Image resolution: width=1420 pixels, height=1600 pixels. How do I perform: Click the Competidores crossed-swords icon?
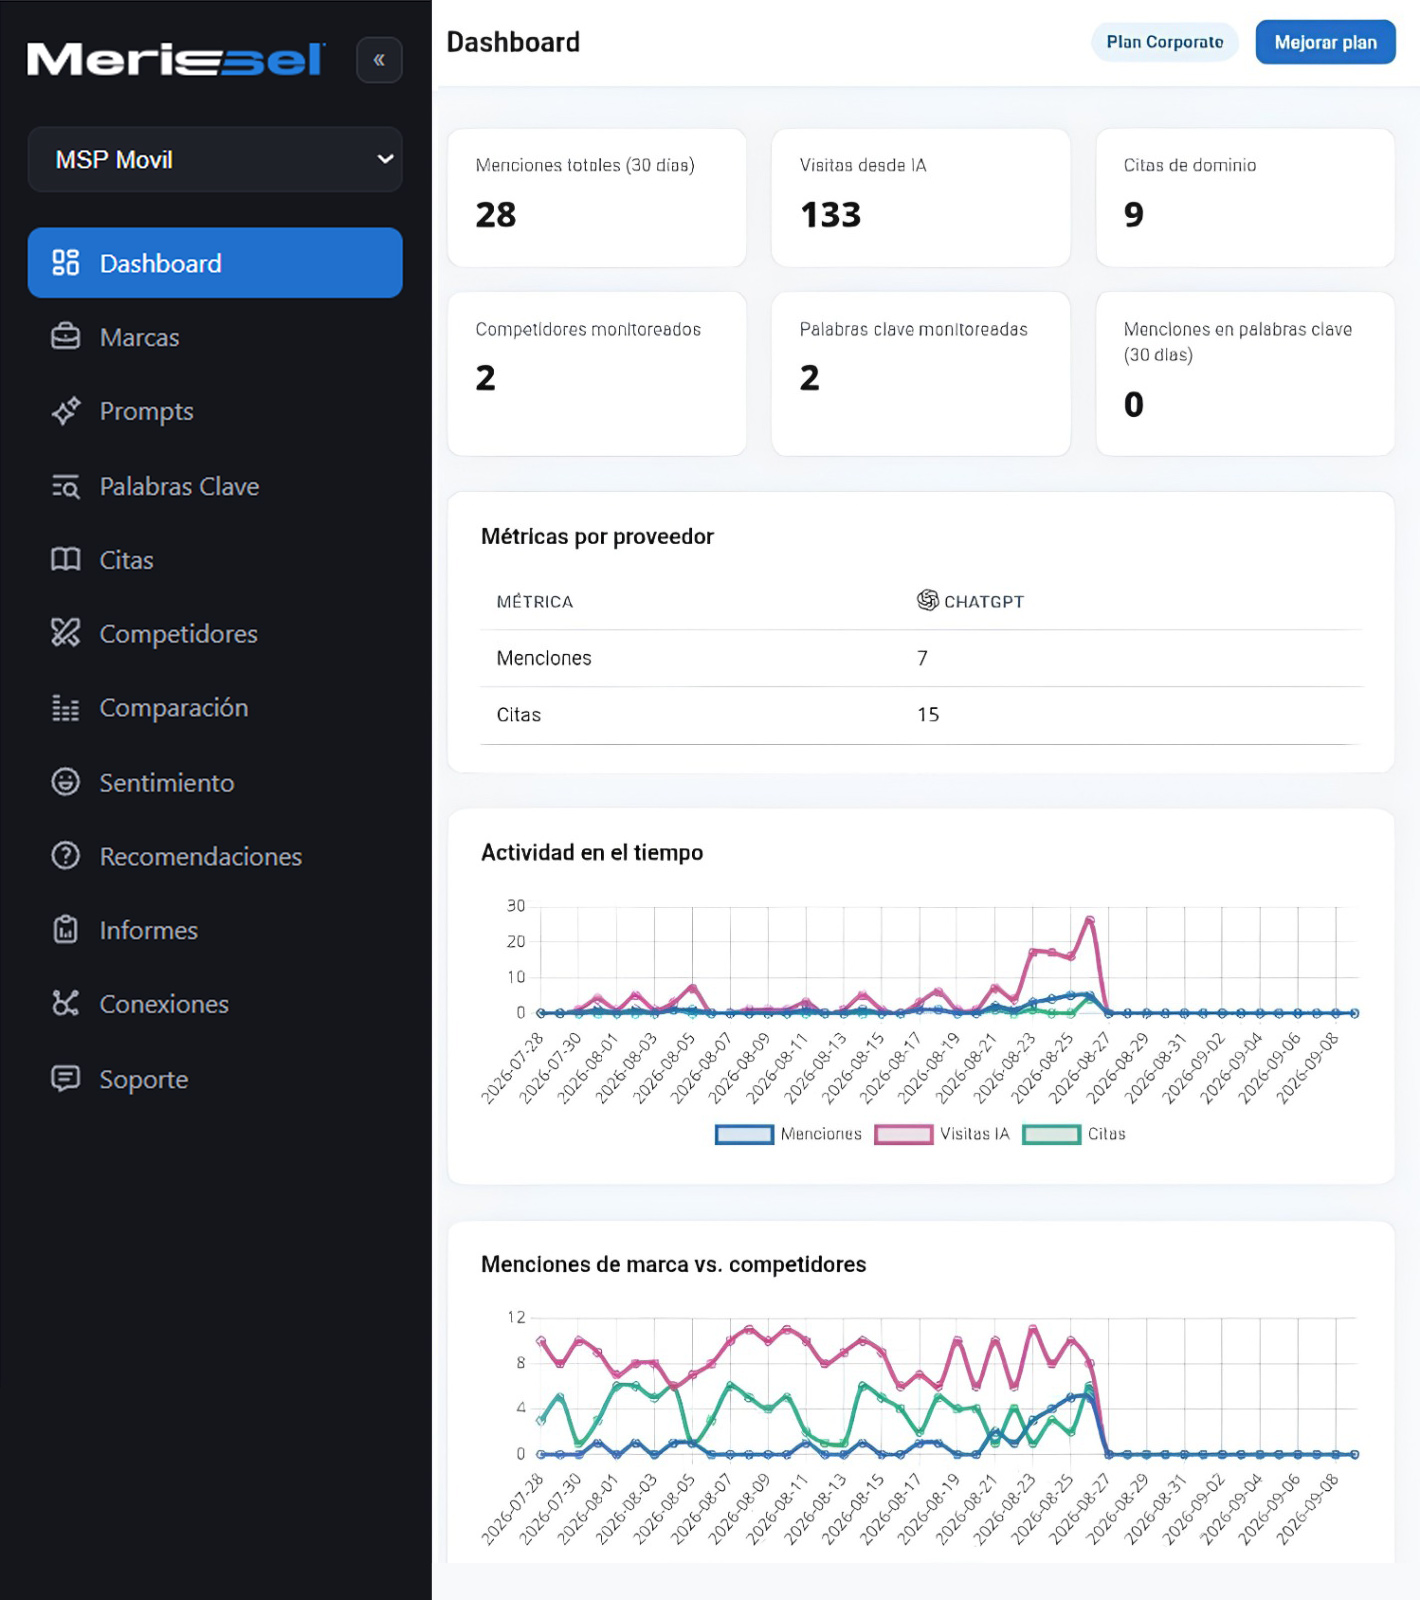[x=66, y=633]
